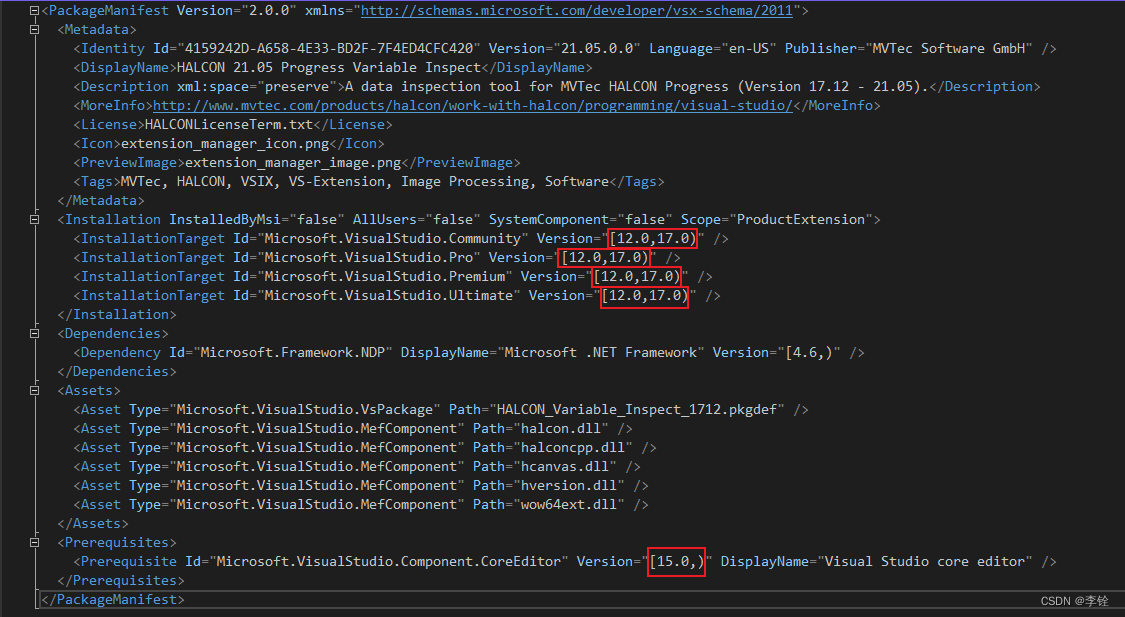Click the "21.05.0.0" Identity version value
Screen dimensions: 1125x617
(x=597, y=49)
